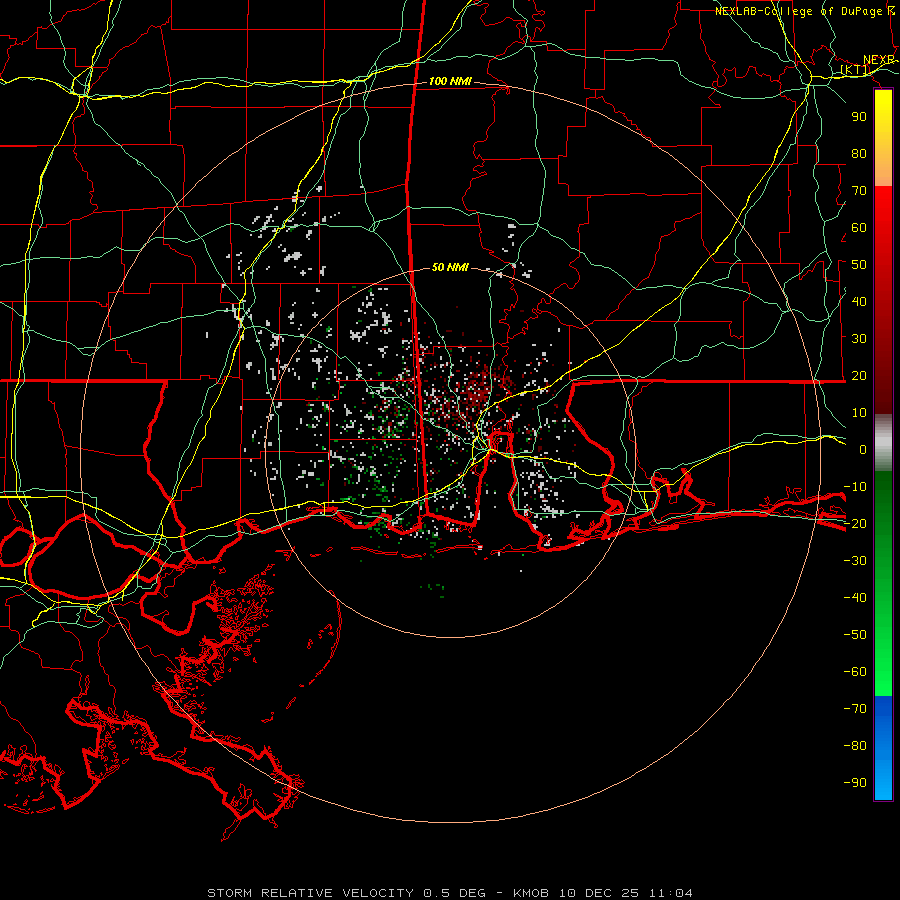900x900 pixels.
Task: Click the "11:04" time in the caption
Action: tap(671, 893)
